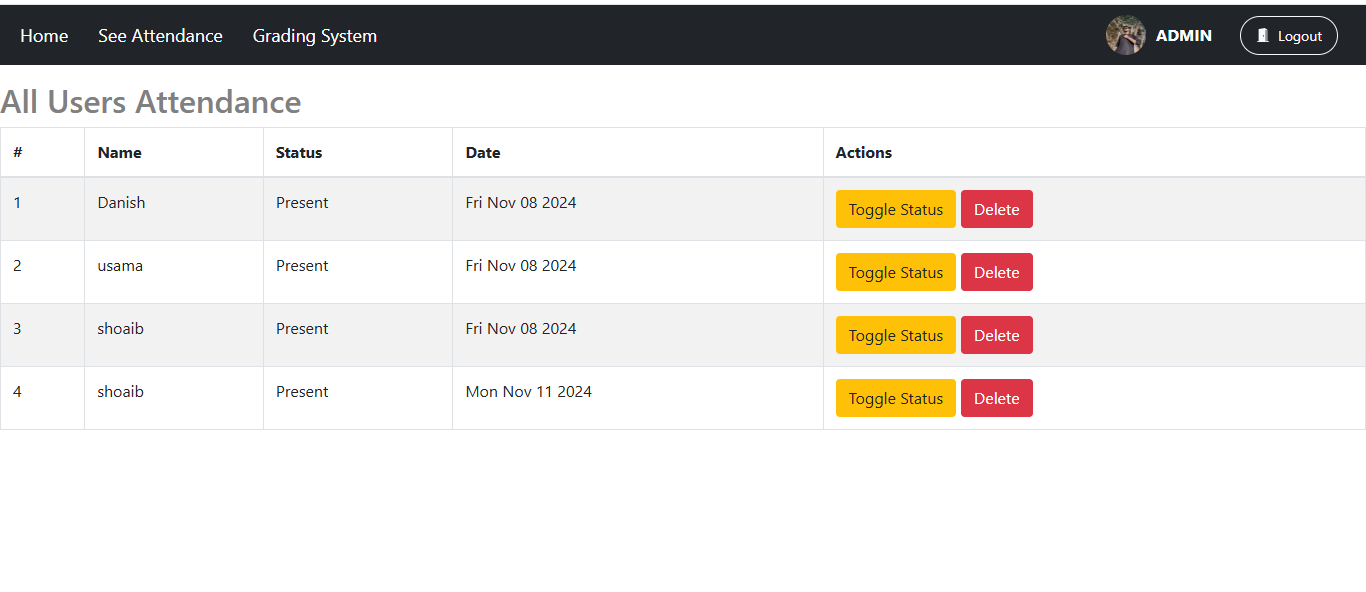Click the Date column header
This screenshot has width=1366, height=592.
[483, 153]
